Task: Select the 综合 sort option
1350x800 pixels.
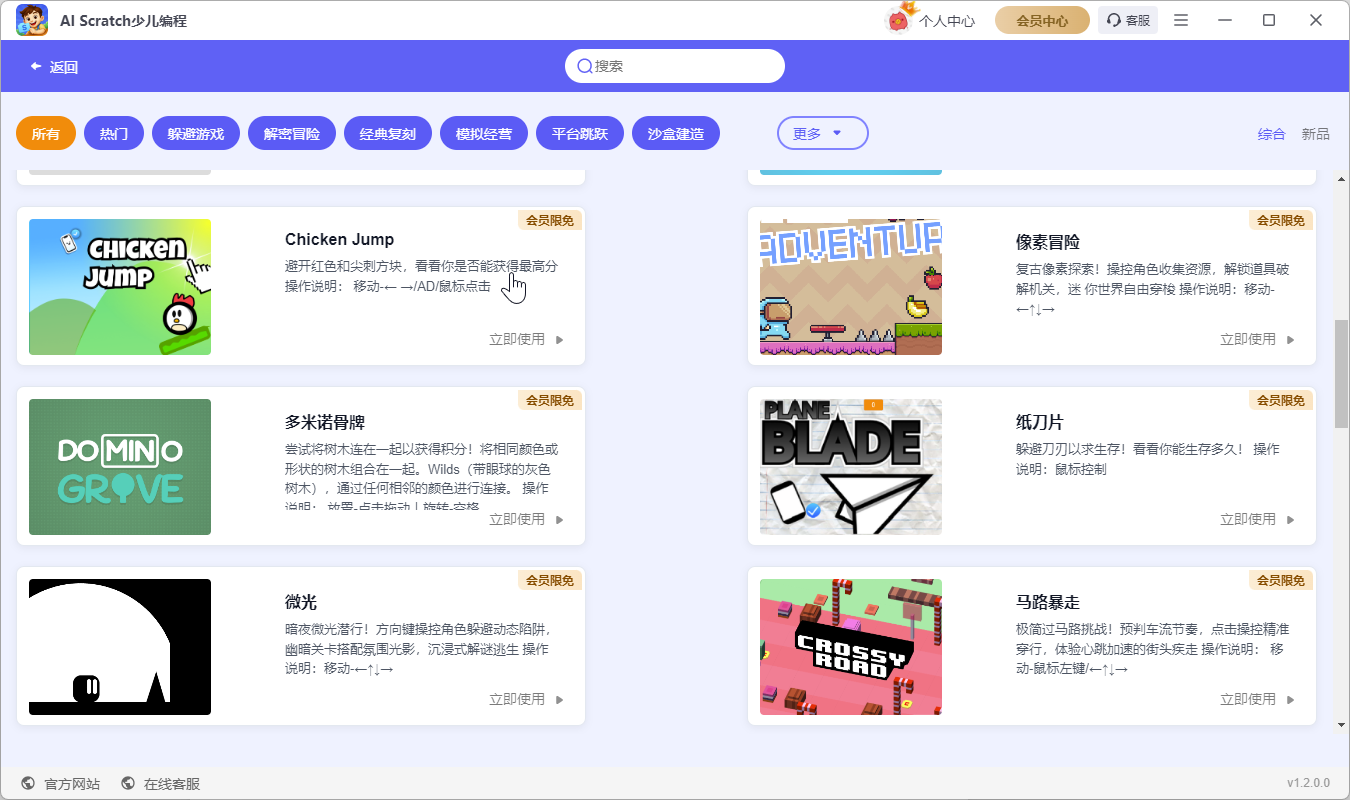Action: point(1272,133)
